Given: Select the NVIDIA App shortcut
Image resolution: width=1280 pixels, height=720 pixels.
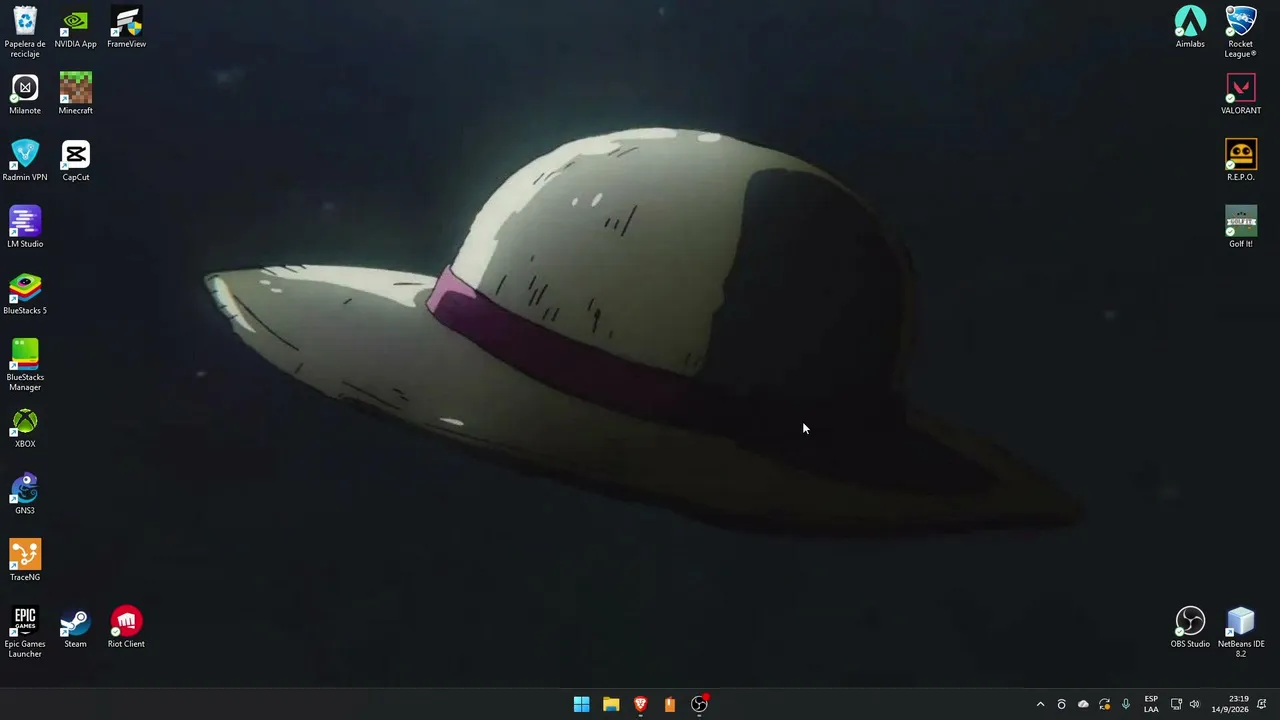Looking at the screenshot, I should point(76,28).
